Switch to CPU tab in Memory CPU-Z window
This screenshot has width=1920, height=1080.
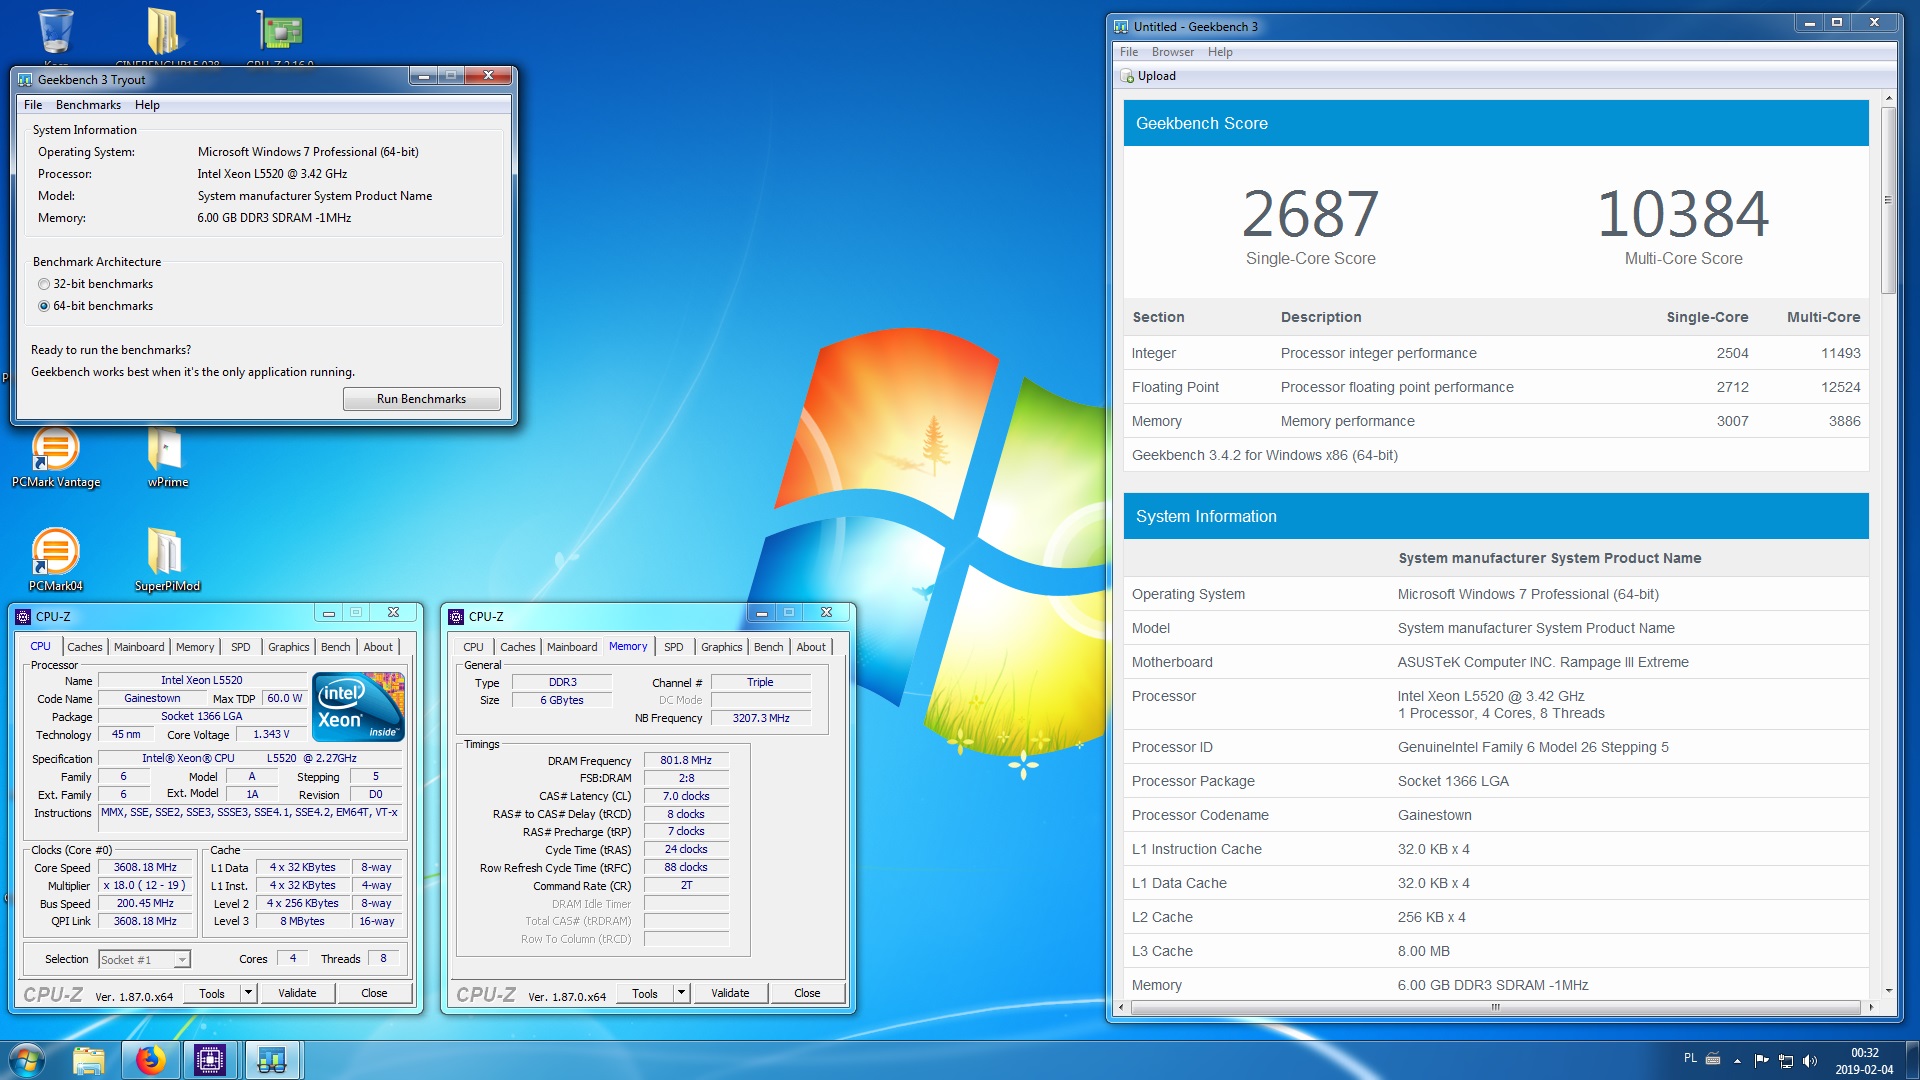click(x=473, y=647)
